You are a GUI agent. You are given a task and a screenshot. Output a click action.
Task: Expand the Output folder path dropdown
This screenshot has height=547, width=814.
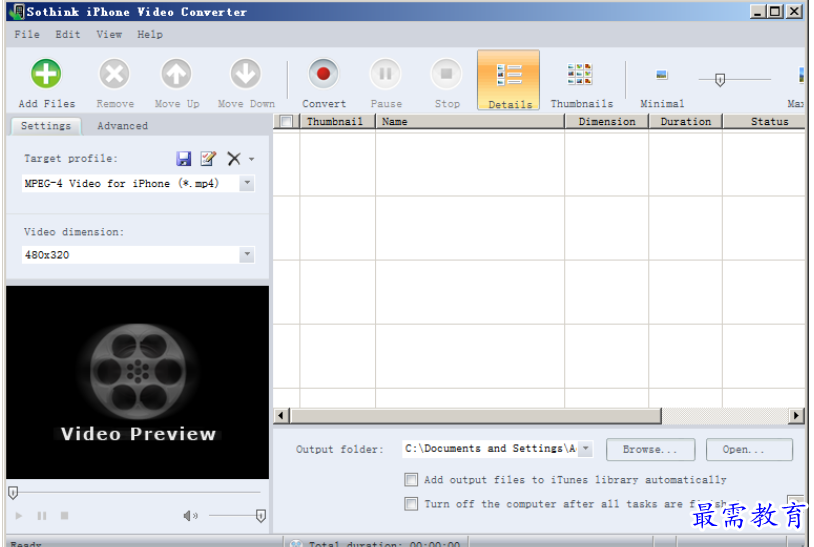pos(586,448)
